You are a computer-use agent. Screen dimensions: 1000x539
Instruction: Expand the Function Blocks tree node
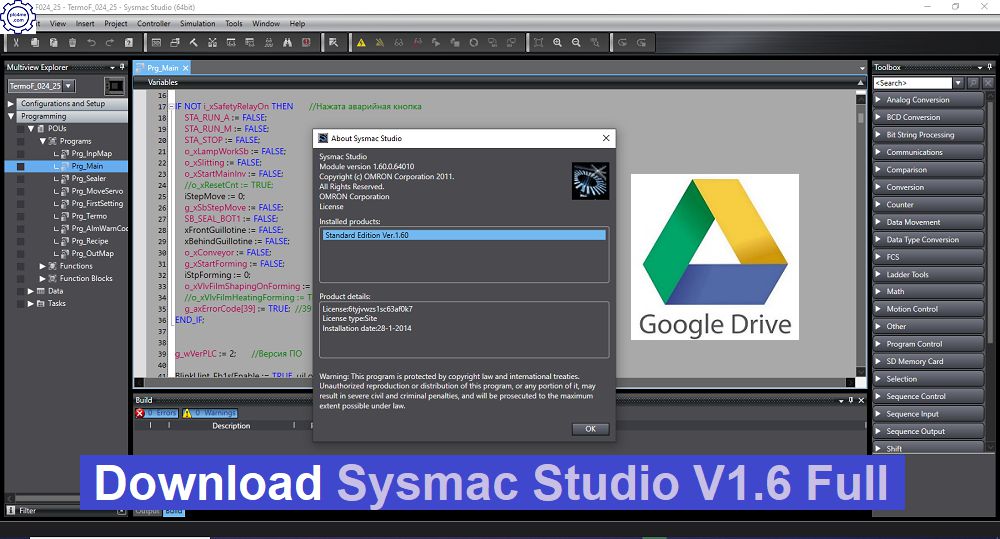(42, 278)
